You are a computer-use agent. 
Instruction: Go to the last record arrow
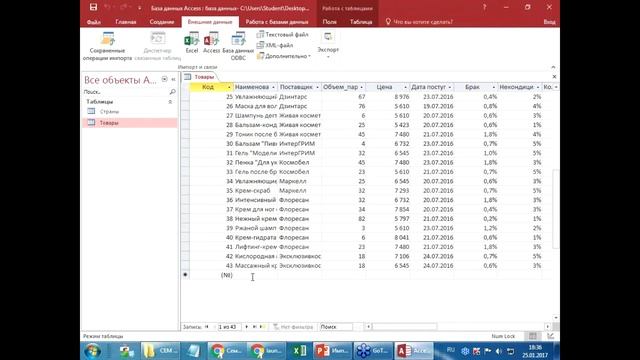[254, 327]
